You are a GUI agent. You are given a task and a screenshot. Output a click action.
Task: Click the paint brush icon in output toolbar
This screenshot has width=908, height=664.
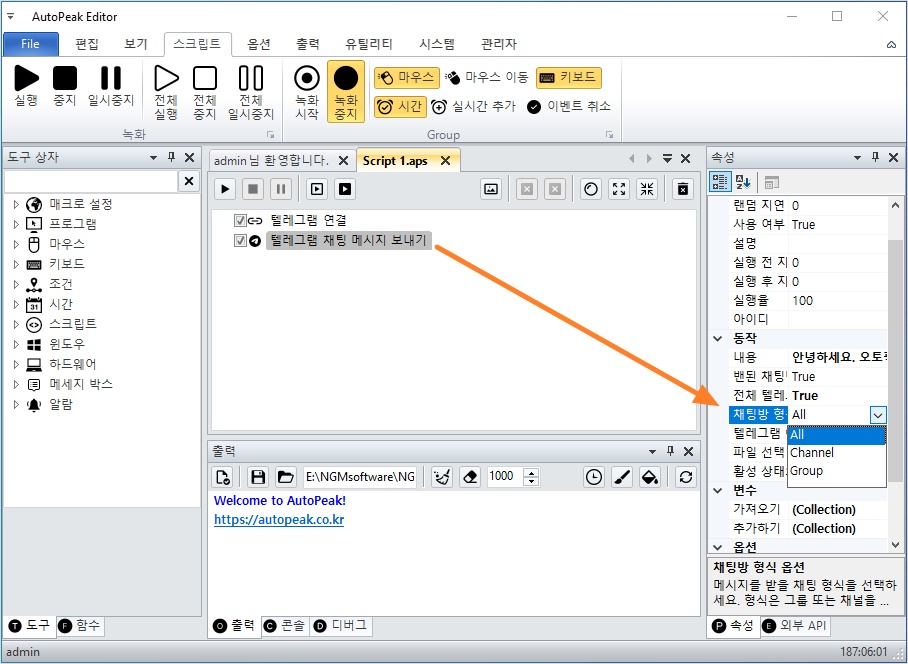click(622, 477)
